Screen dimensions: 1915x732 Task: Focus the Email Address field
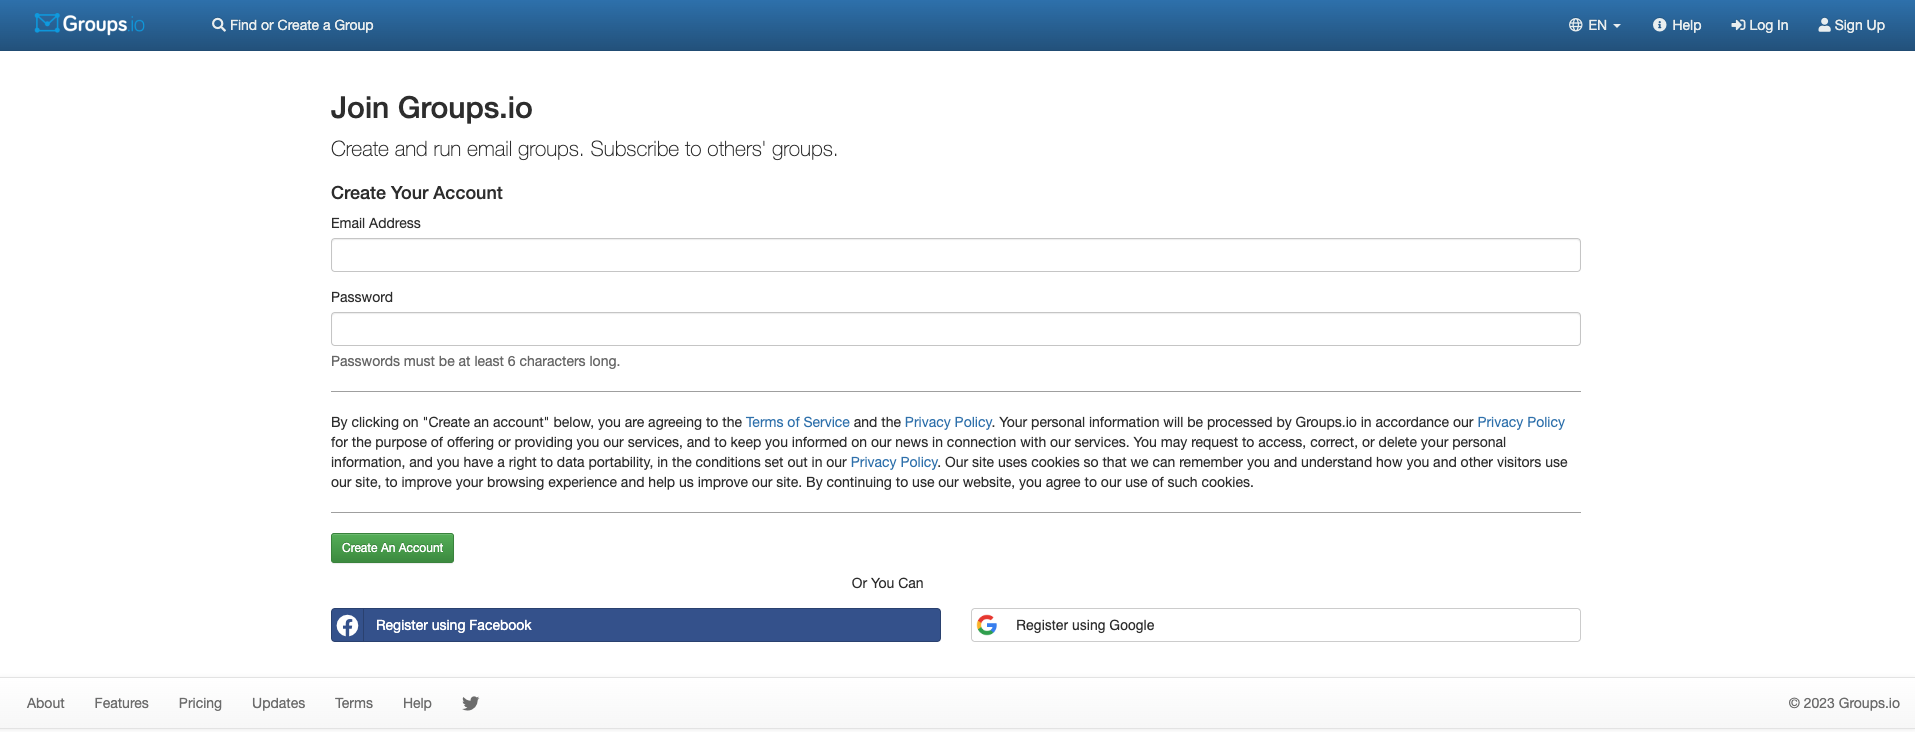955,255
